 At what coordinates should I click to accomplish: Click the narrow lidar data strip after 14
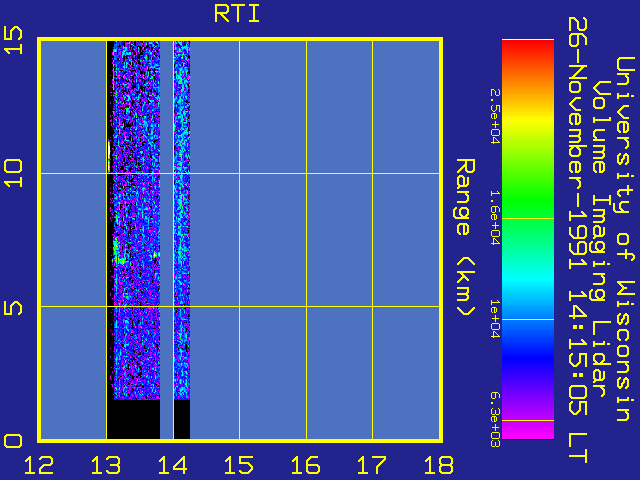(182, 220)
